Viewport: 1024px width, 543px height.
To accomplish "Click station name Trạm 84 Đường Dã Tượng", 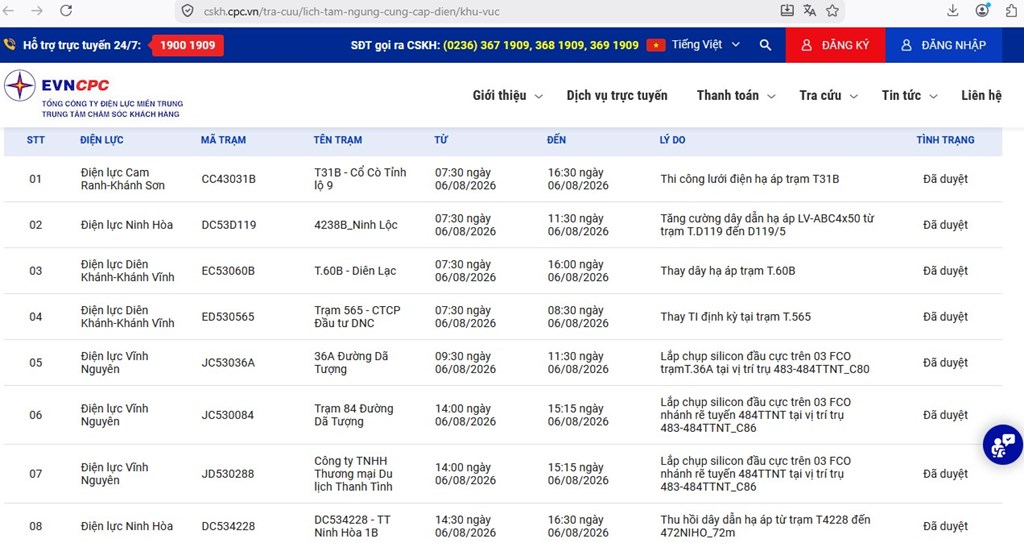I will 354,415.
